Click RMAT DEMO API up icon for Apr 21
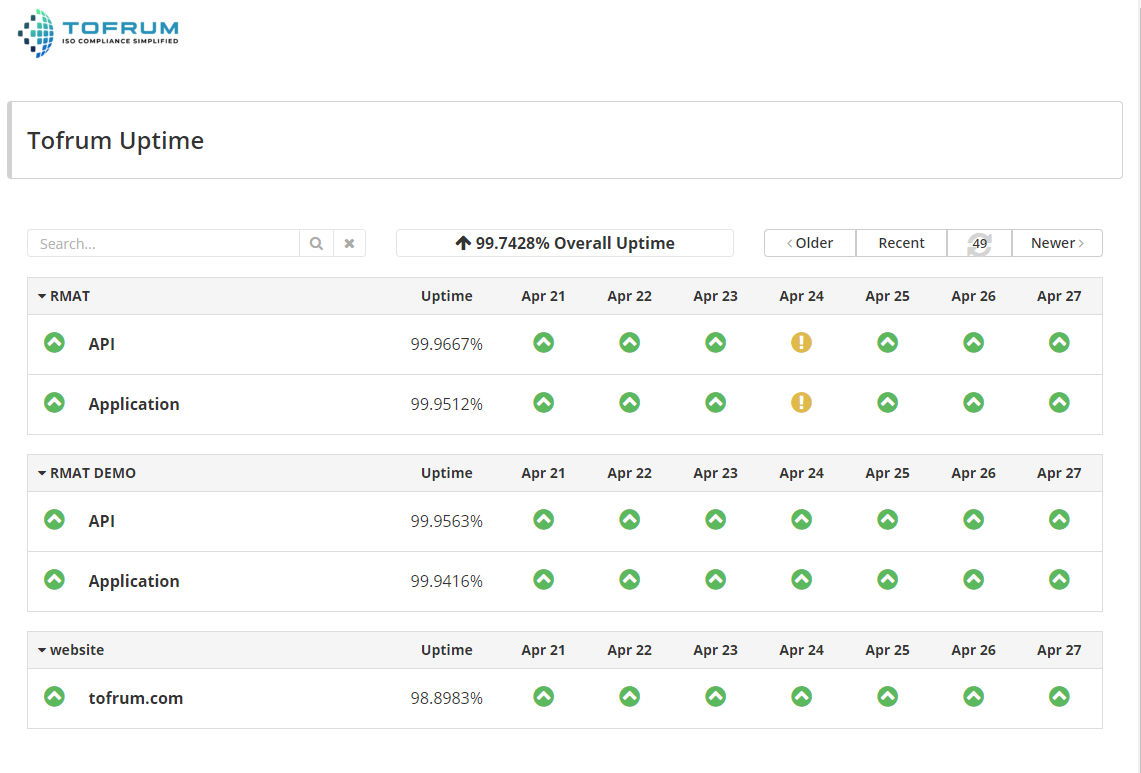 coord(543,520)
